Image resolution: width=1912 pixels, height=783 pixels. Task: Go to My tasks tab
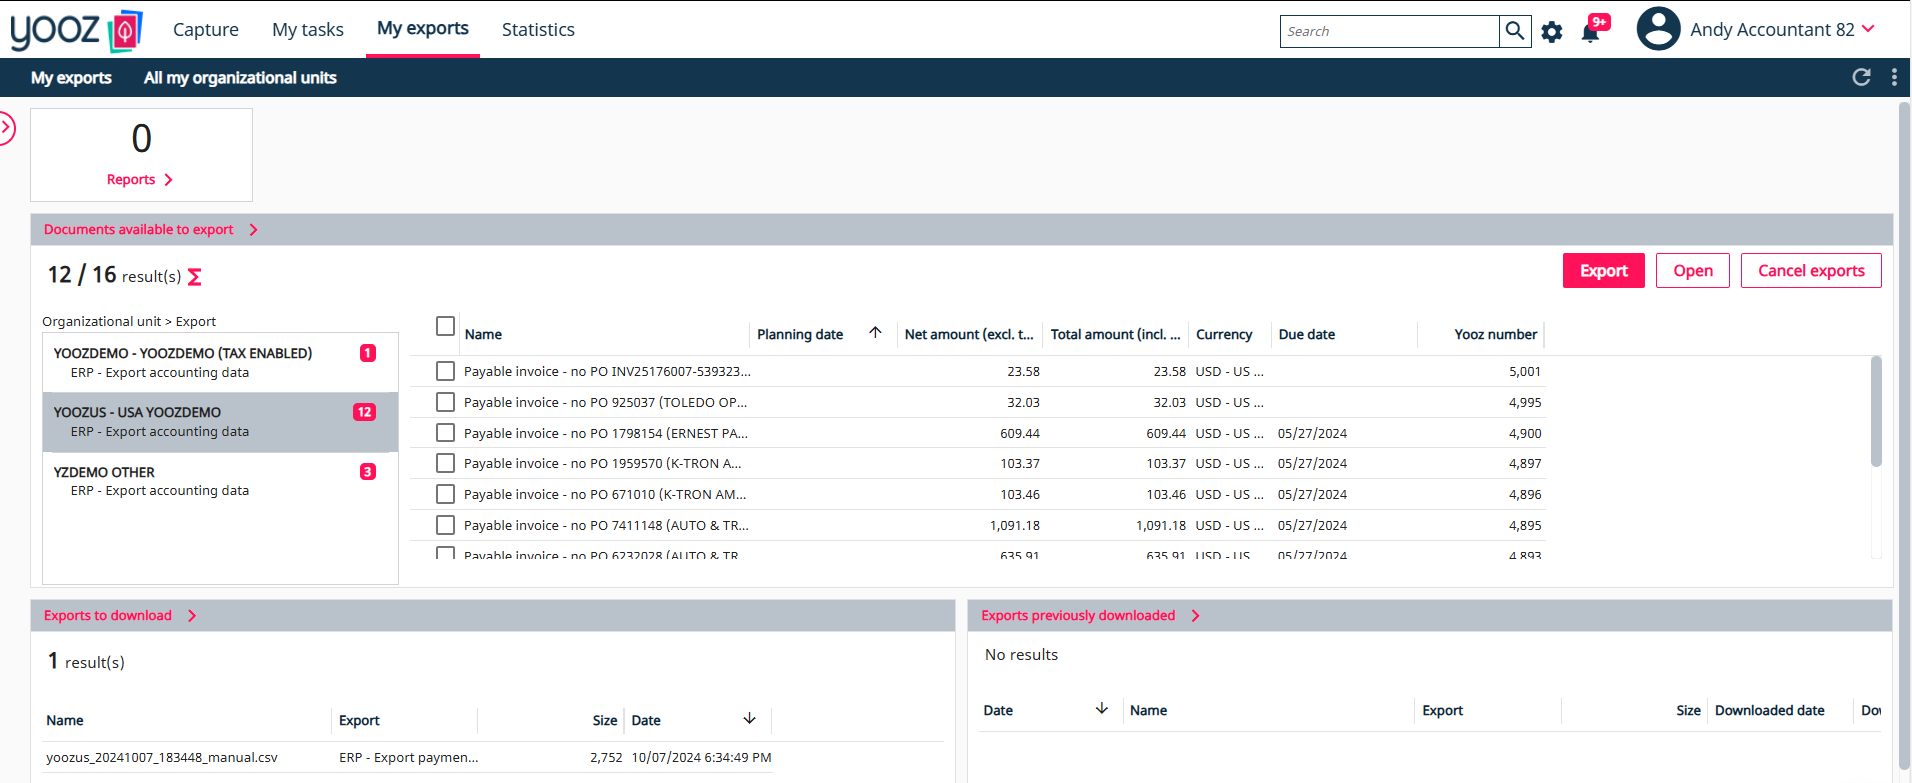point(308,30)
